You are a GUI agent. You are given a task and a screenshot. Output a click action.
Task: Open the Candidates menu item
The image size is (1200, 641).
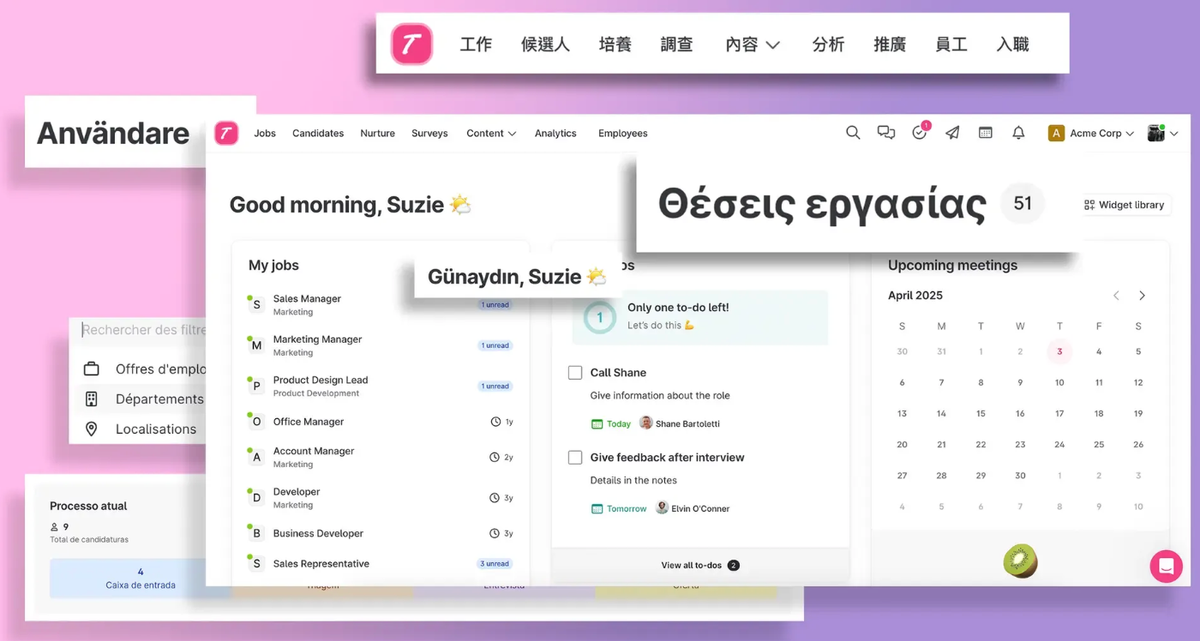point(318,133)
